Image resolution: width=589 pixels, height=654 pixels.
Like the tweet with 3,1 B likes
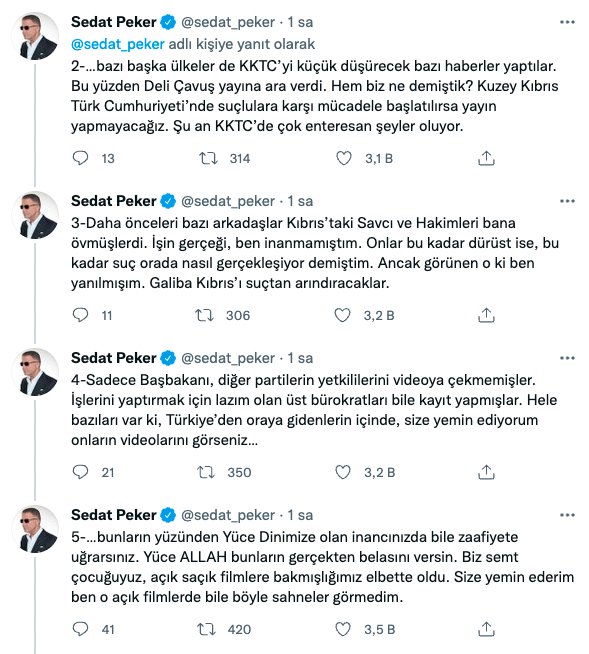(344, 158)
